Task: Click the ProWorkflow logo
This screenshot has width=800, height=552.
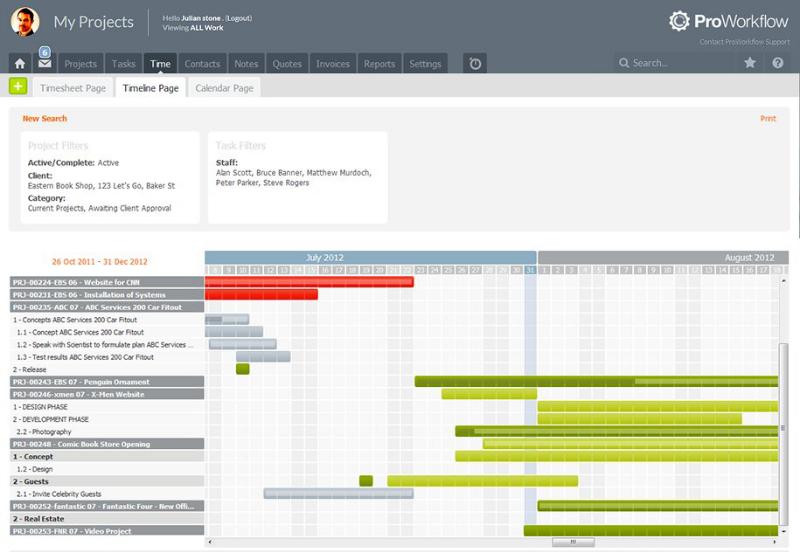Action: click(x=729, y=21)
